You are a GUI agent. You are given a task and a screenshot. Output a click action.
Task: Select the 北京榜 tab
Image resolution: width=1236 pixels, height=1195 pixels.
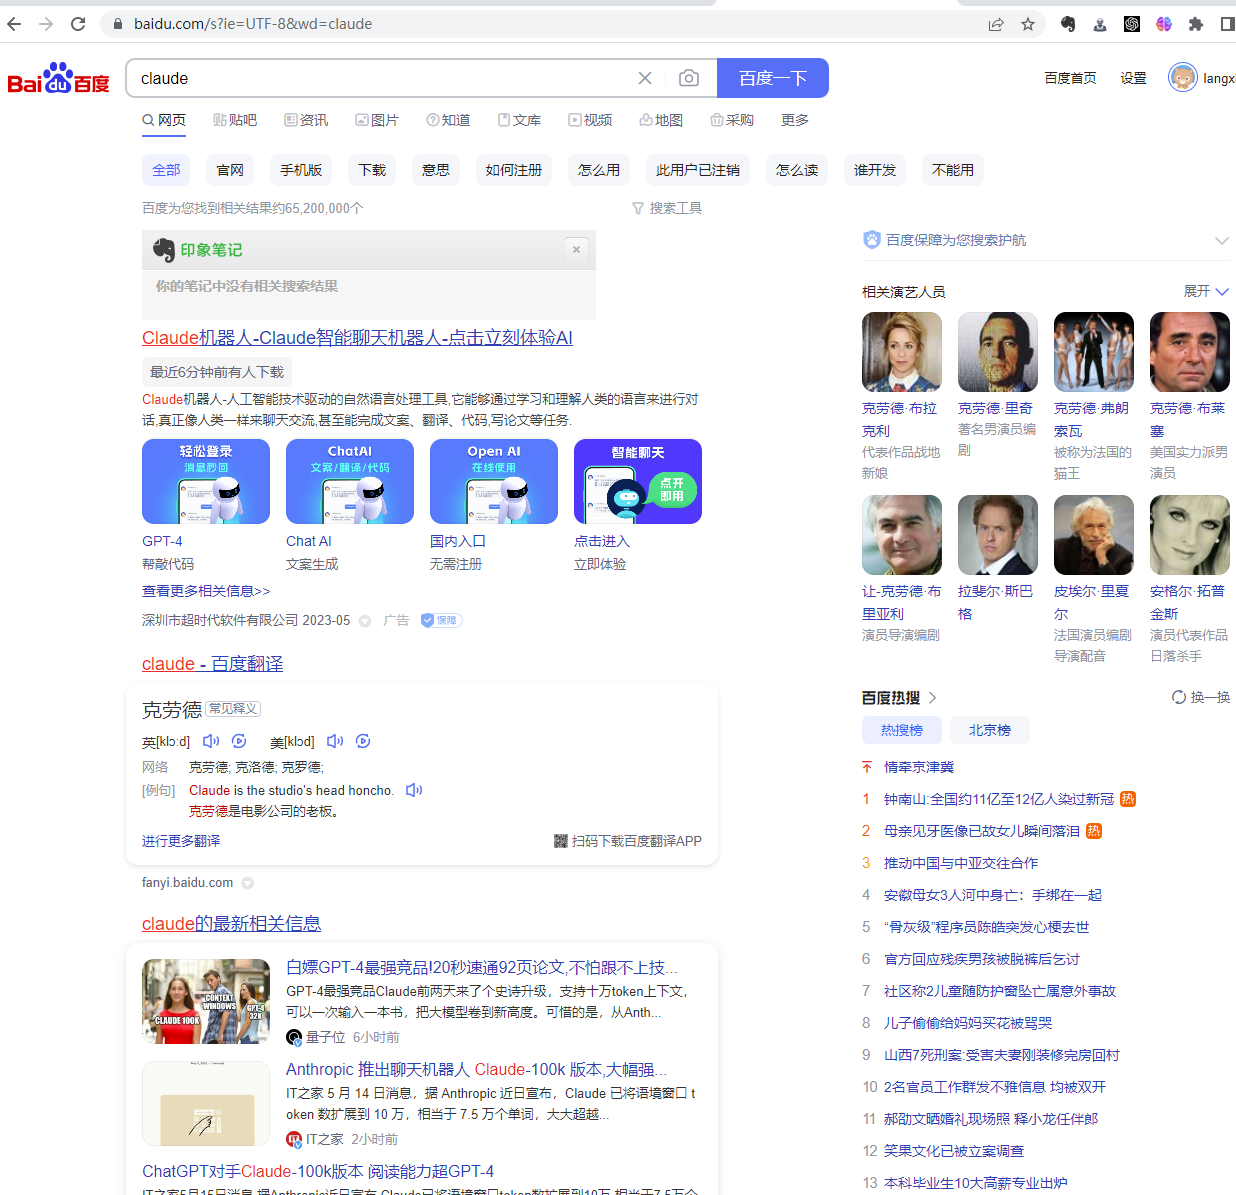(x=990, y=730)
